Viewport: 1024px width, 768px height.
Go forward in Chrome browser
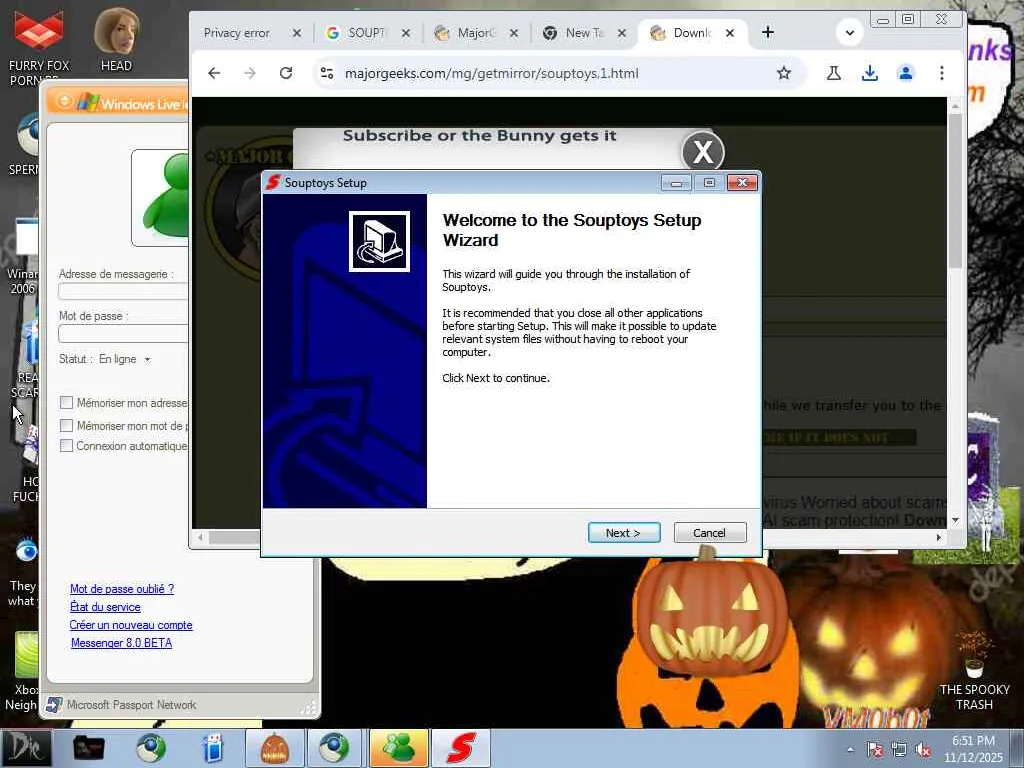point(249,73)
